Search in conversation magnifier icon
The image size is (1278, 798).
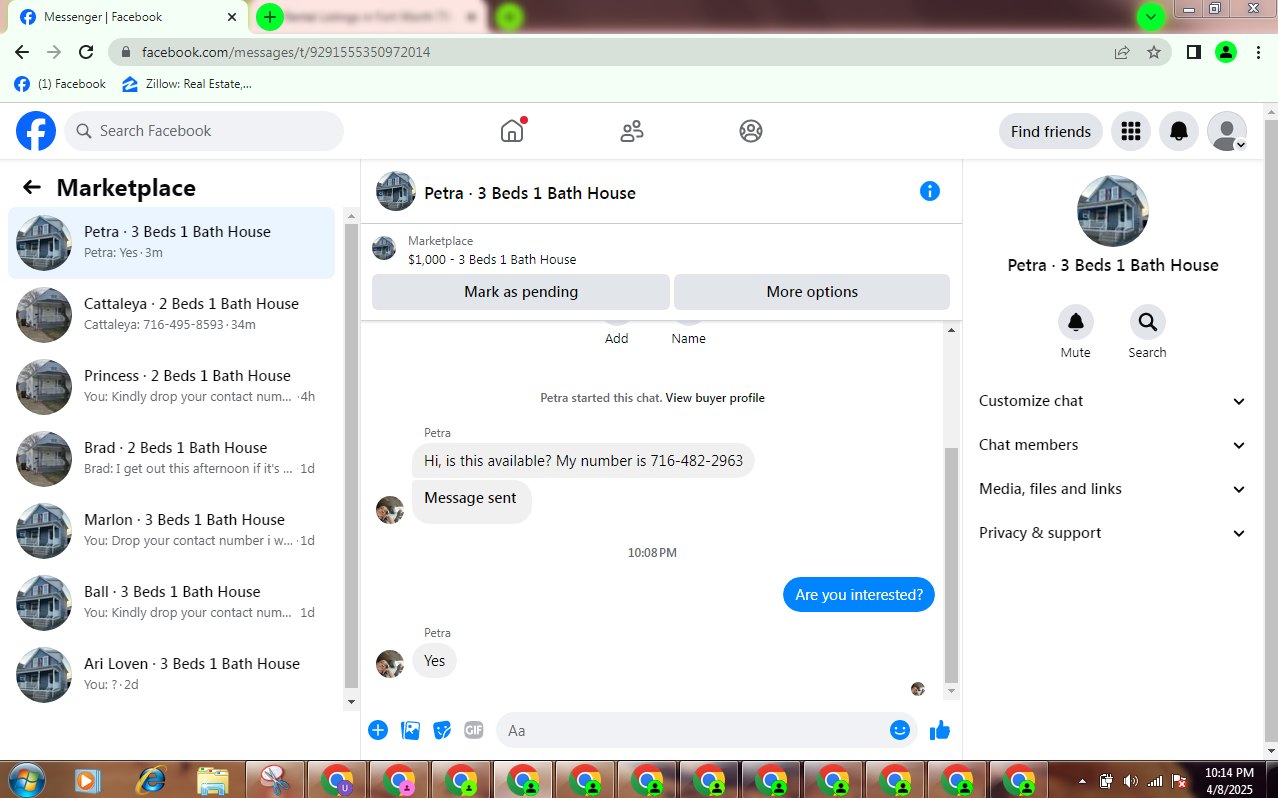[x=1148, y=322]
